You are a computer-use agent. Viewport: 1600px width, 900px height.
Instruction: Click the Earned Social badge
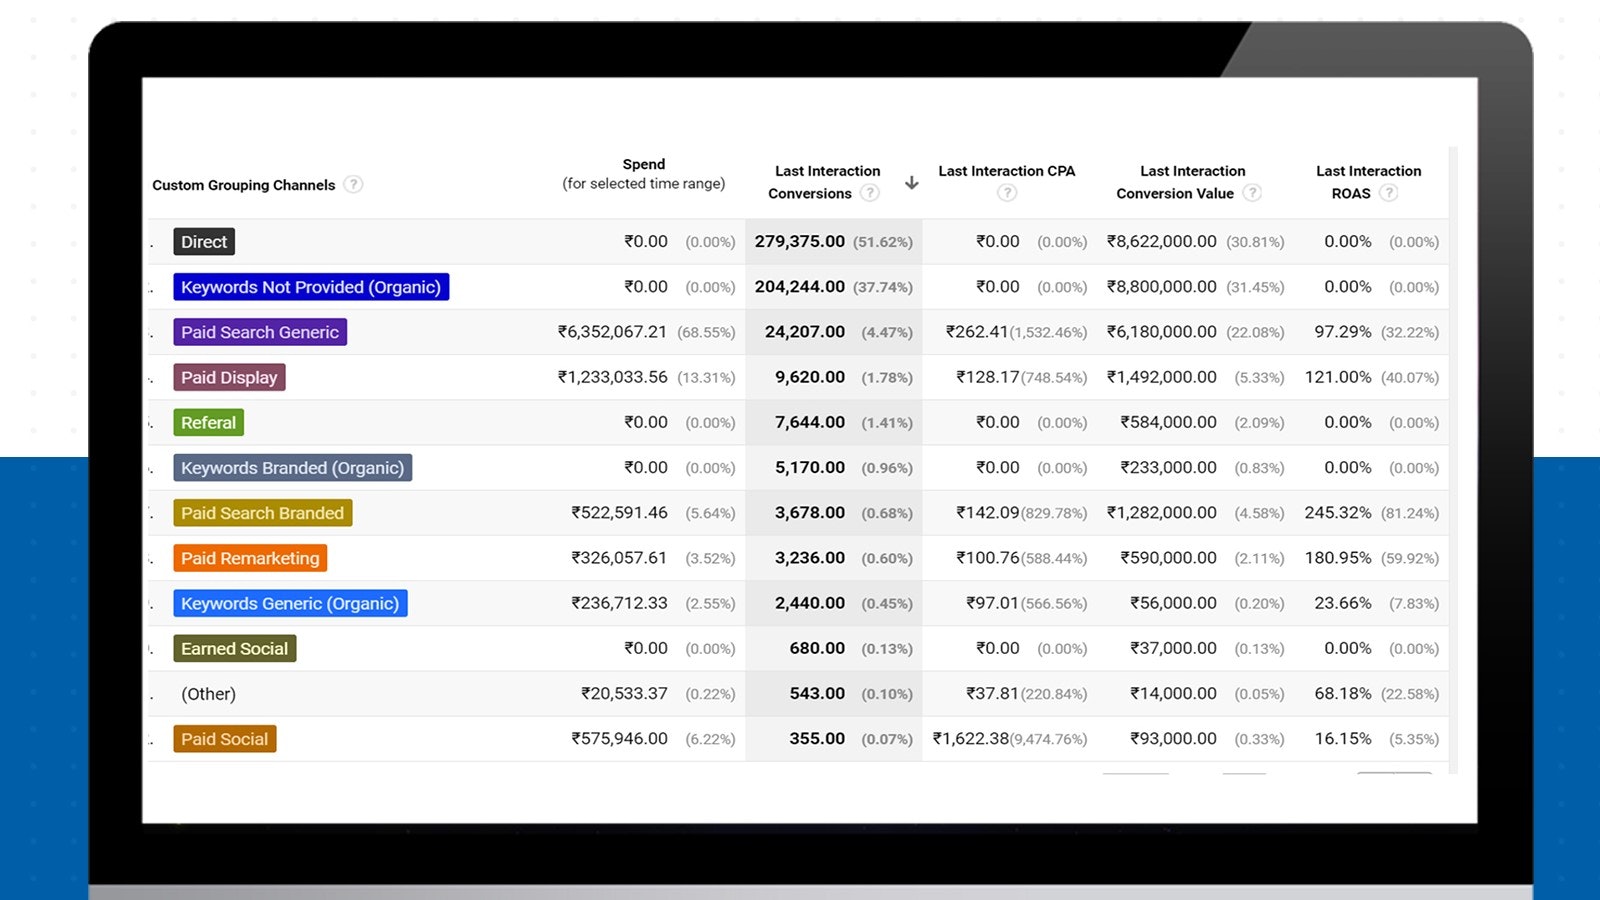(x=234, y=648)
